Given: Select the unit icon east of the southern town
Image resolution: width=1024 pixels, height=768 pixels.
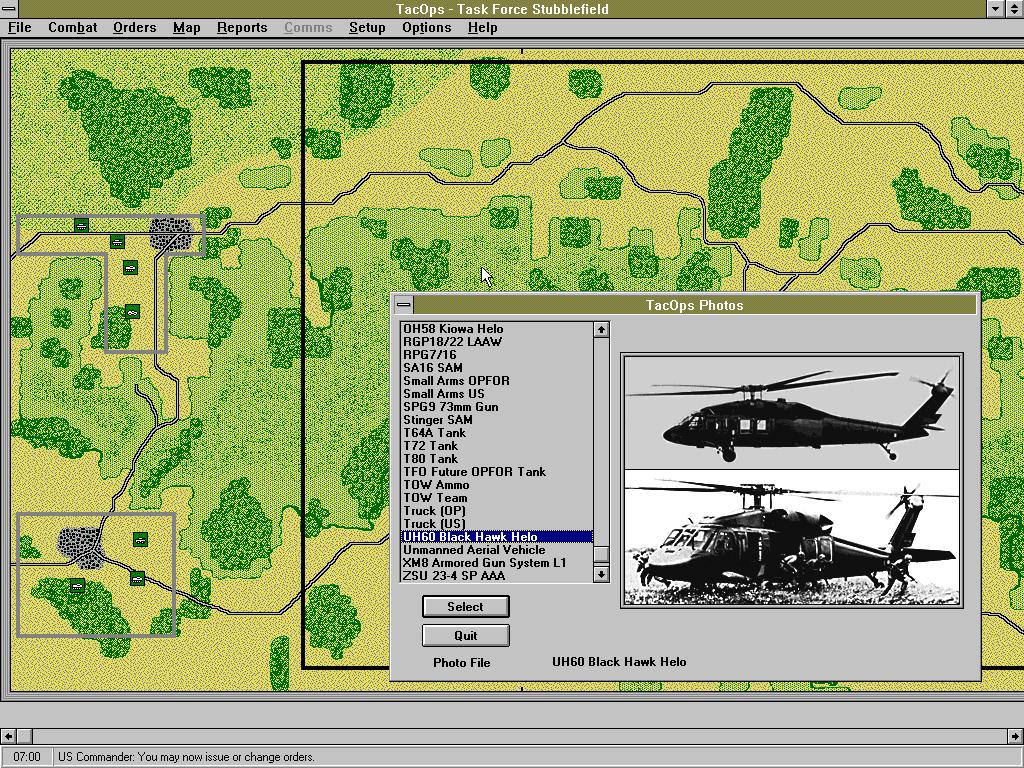Looking at the screenshot, I should click(x=140, y=539).
